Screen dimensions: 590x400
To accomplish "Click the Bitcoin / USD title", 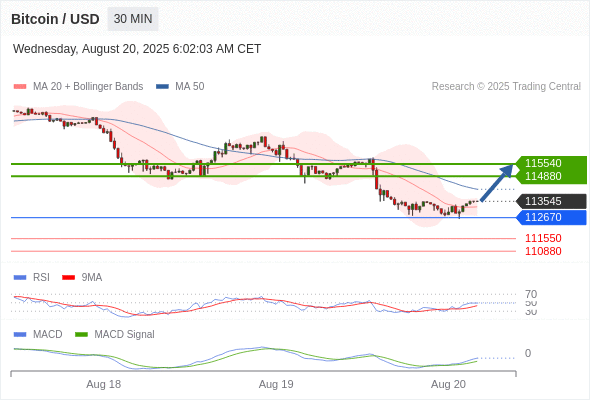I will tap(55, 19).
